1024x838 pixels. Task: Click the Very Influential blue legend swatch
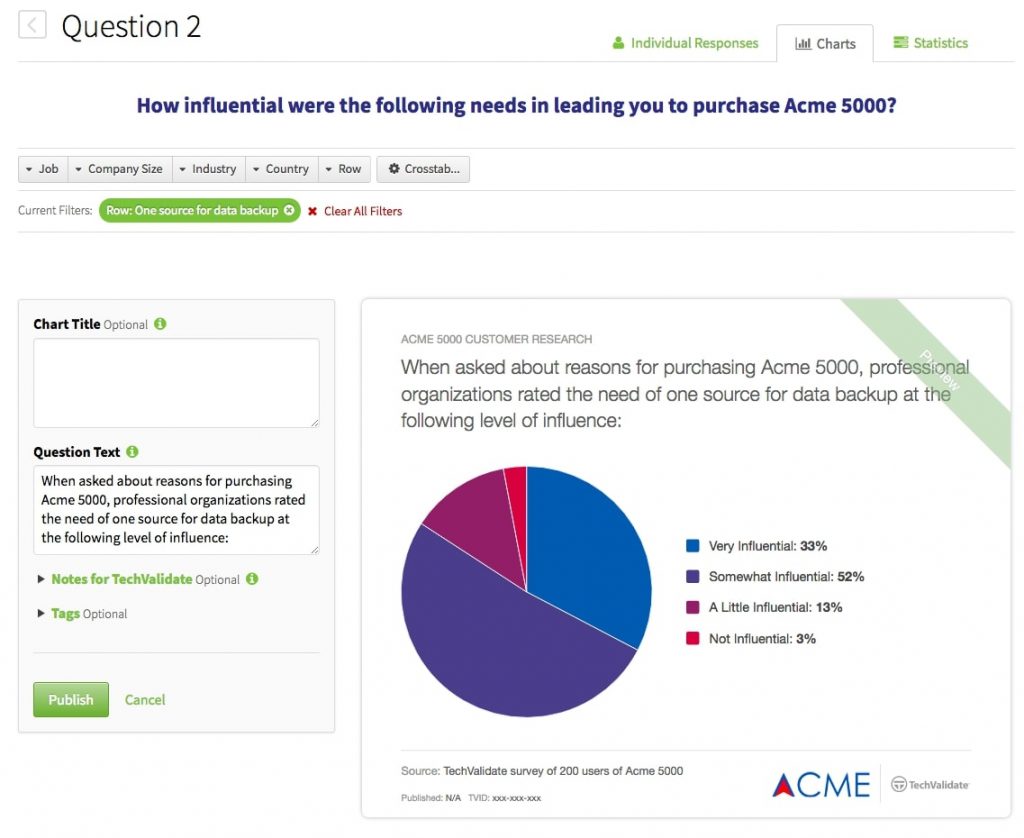pyautogui.click(x=693, y=545)
